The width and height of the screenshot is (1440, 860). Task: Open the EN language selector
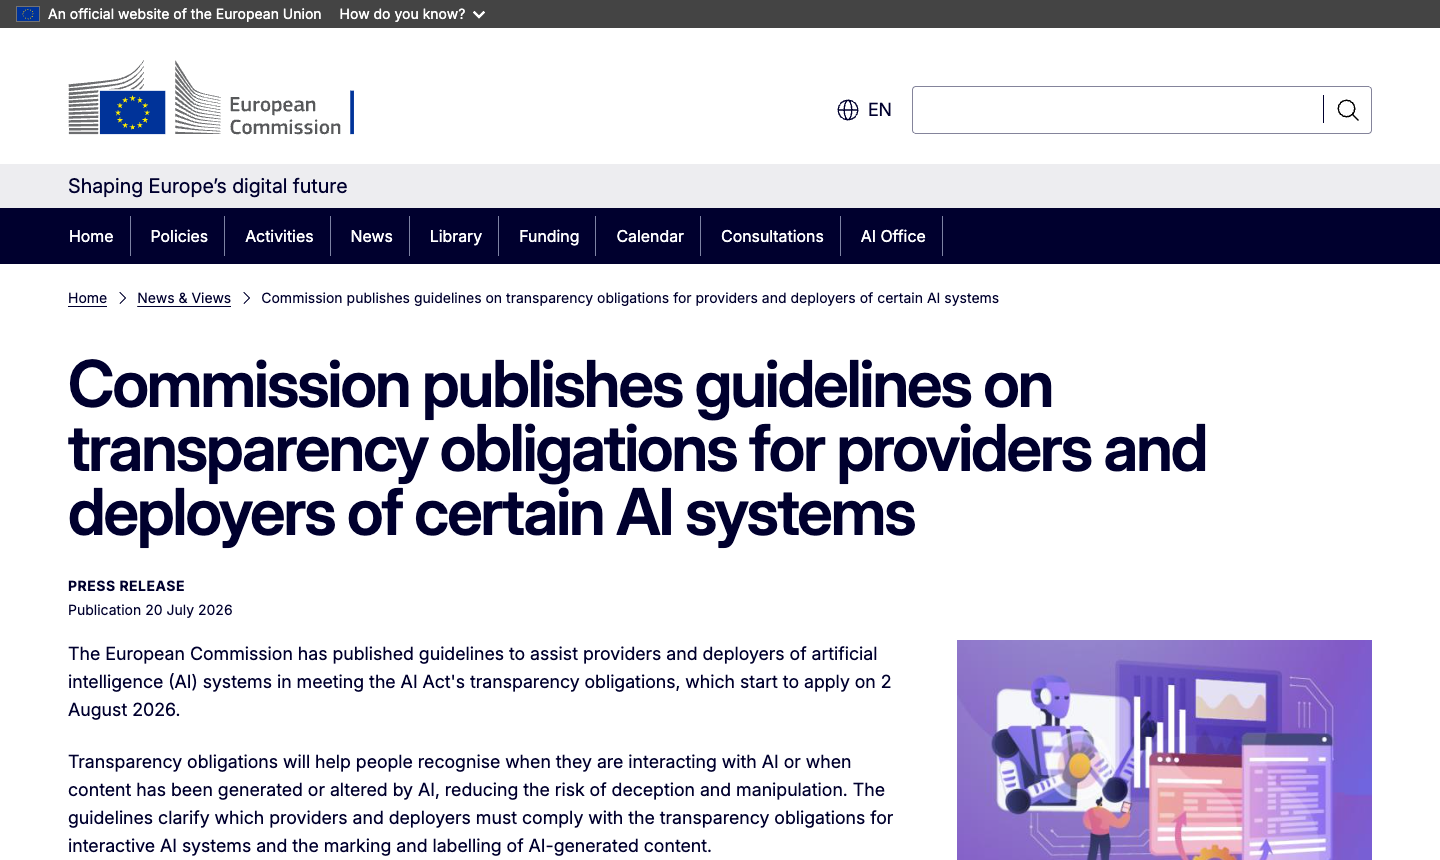coord(865,110)
